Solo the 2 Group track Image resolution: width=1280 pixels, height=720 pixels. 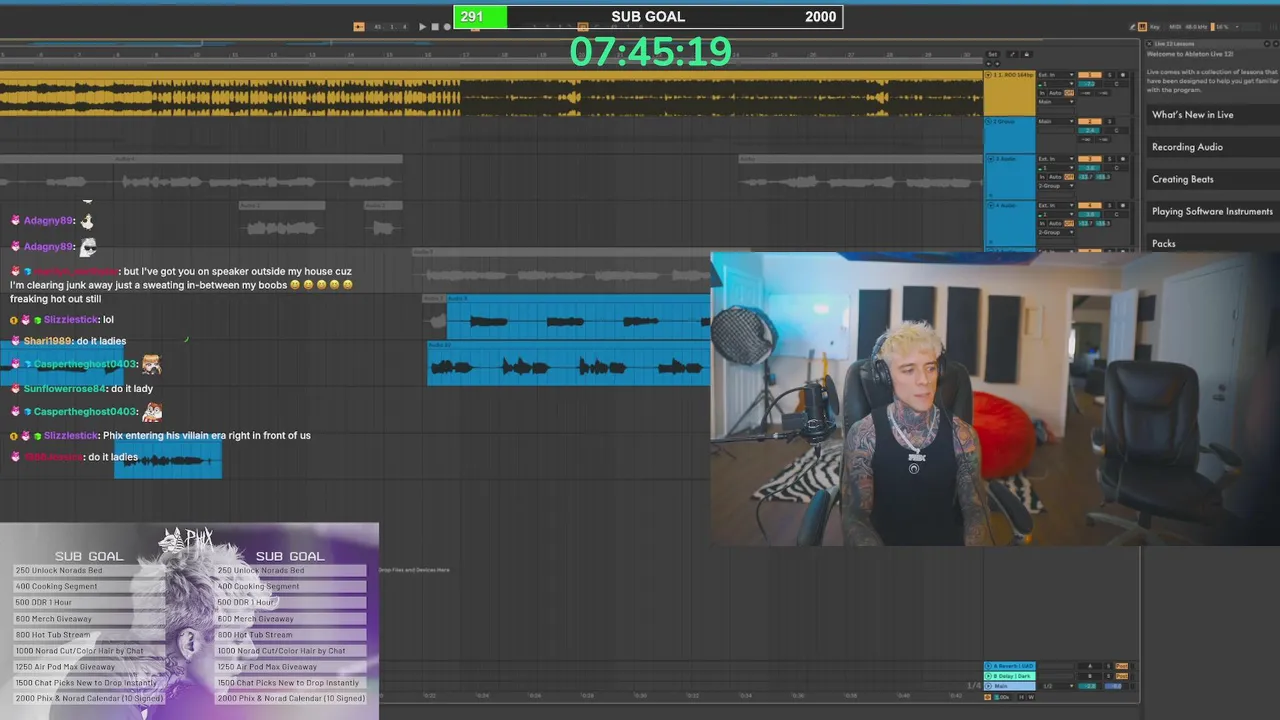click(1110, 121)
